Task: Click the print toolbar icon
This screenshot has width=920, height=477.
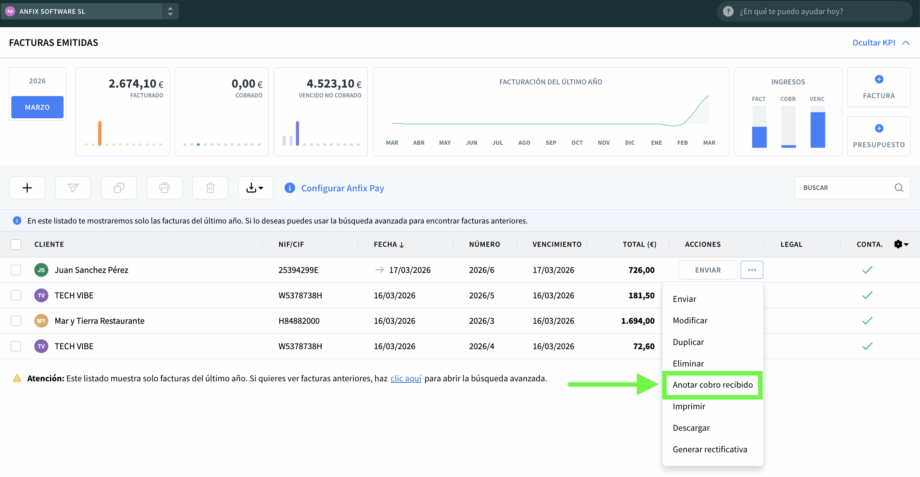Action: point(164,188)
